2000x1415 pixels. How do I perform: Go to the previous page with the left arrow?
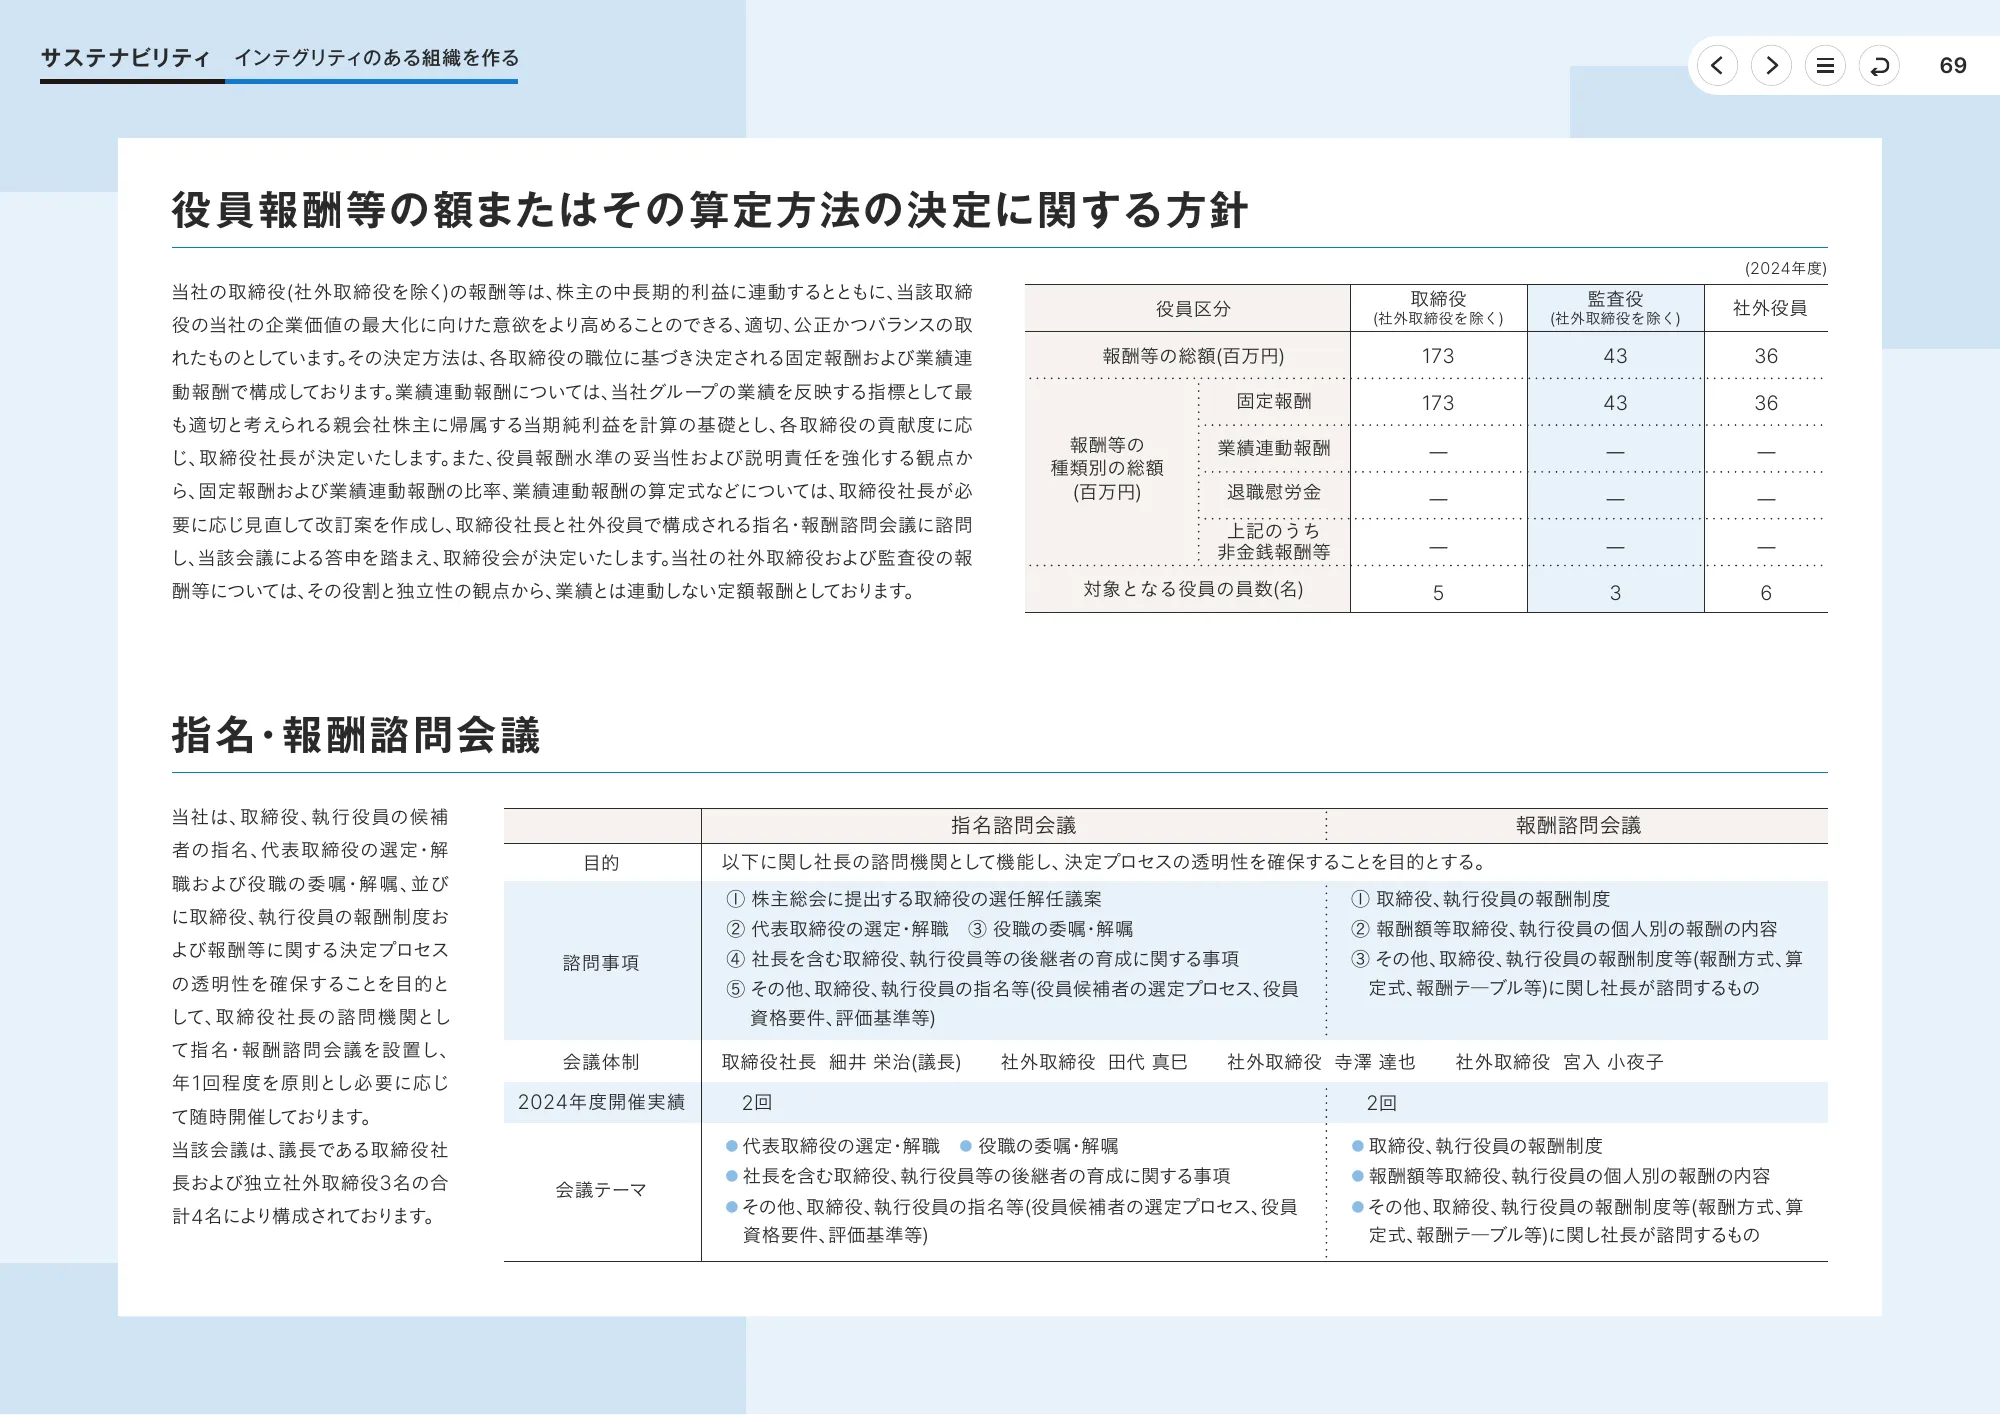point(1718,66)
